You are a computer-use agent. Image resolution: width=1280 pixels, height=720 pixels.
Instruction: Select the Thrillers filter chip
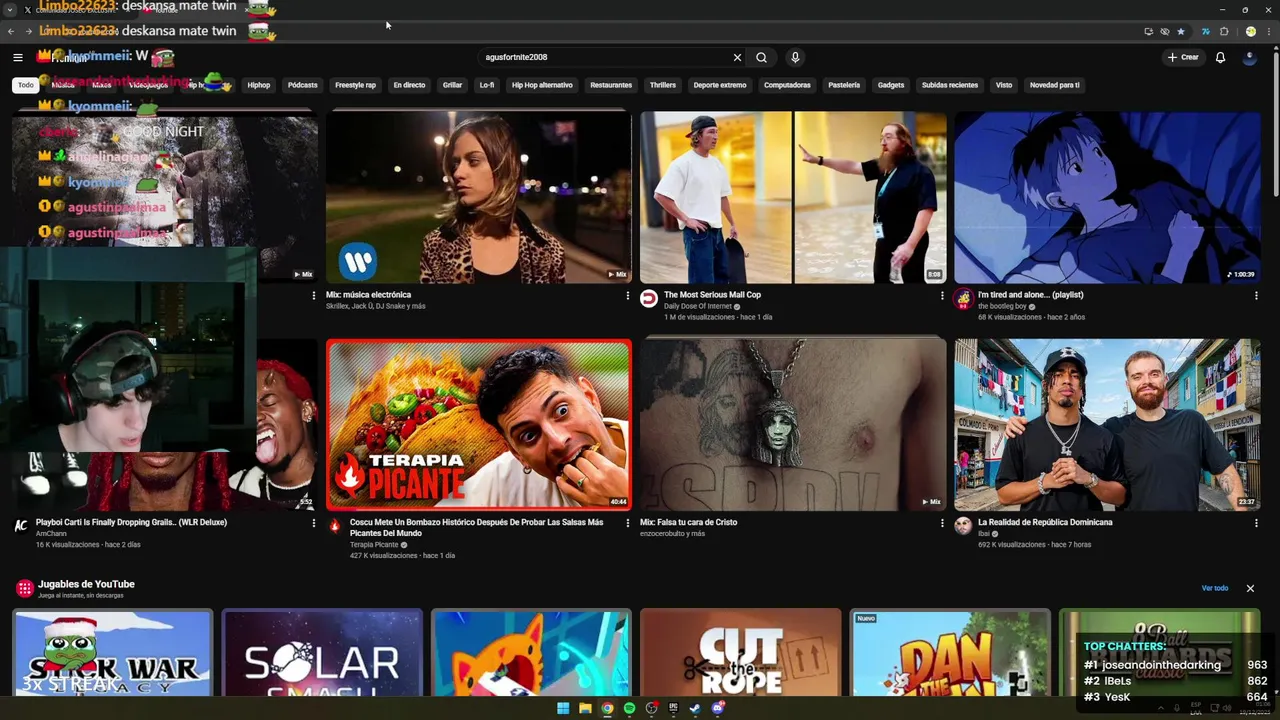pyautogui.click(x=663, y=85)
